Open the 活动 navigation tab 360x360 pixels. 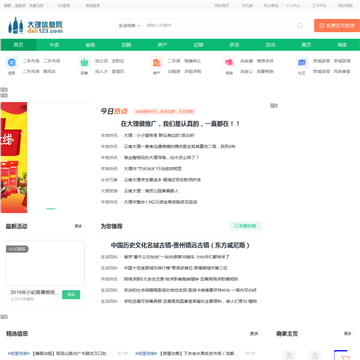click(x=270, y=45)
